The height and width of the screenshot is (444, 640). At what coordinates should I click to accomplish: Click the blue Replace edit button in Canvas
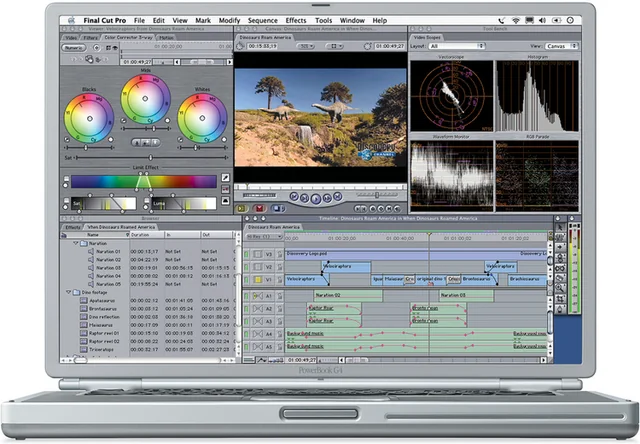pos(278,209)
